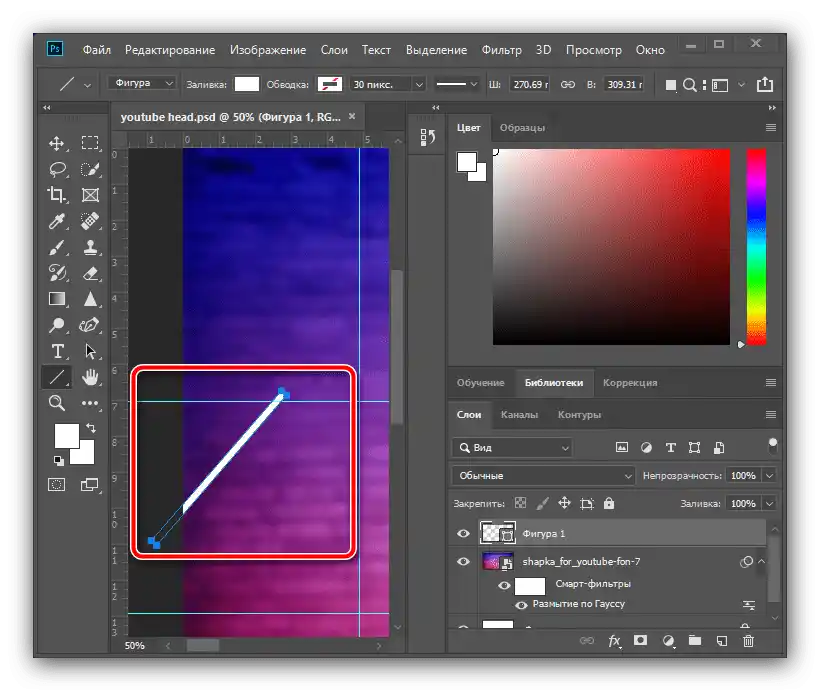The height and width of the screenshot is (691, 820).
Task: Toggle lock position icon
Action: (x=564, y=503)
